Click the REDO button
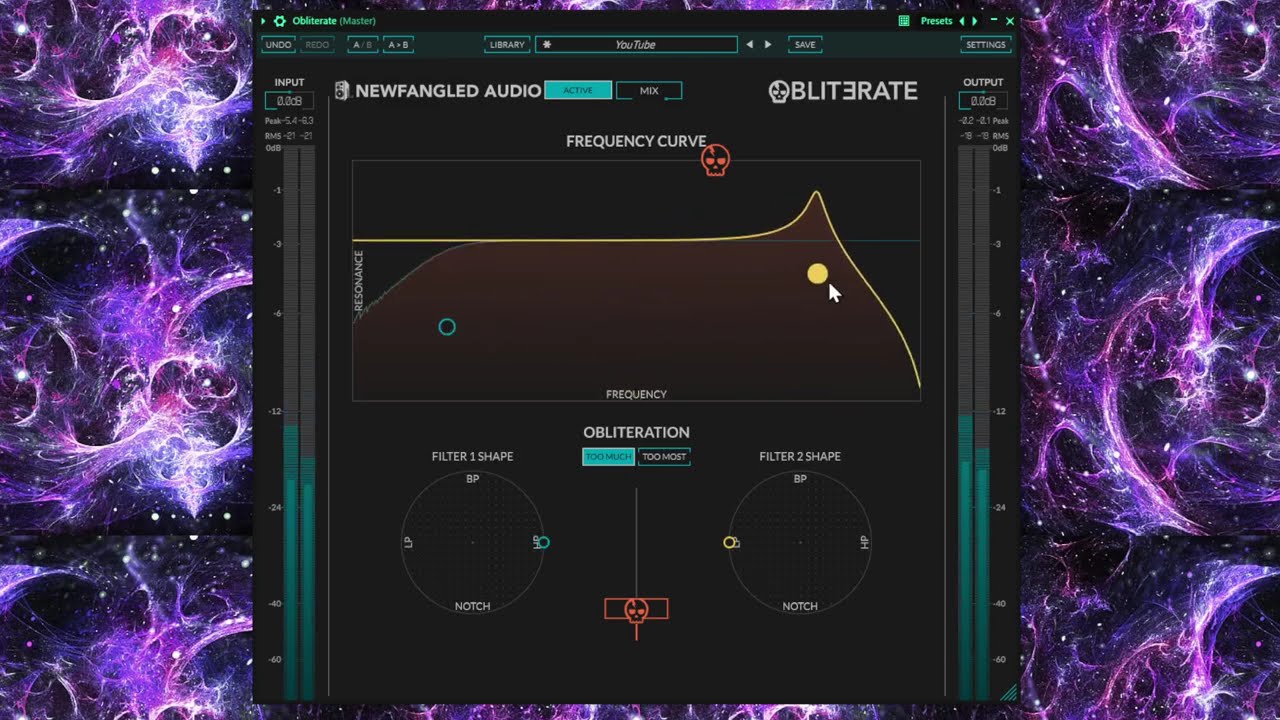Image resolution: width=1280 pixels, height=720 pixels. (317, 45)
